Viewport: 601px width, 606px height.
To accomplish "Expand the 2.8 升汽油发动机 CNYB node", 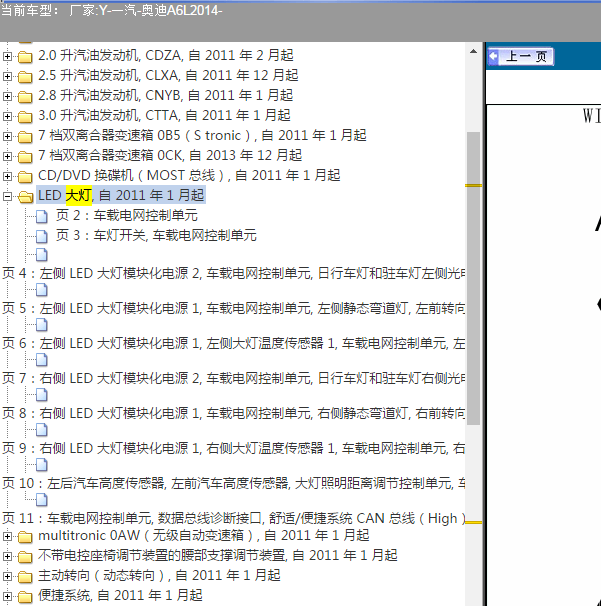I will pyautogui.click(x=7, y=96).
